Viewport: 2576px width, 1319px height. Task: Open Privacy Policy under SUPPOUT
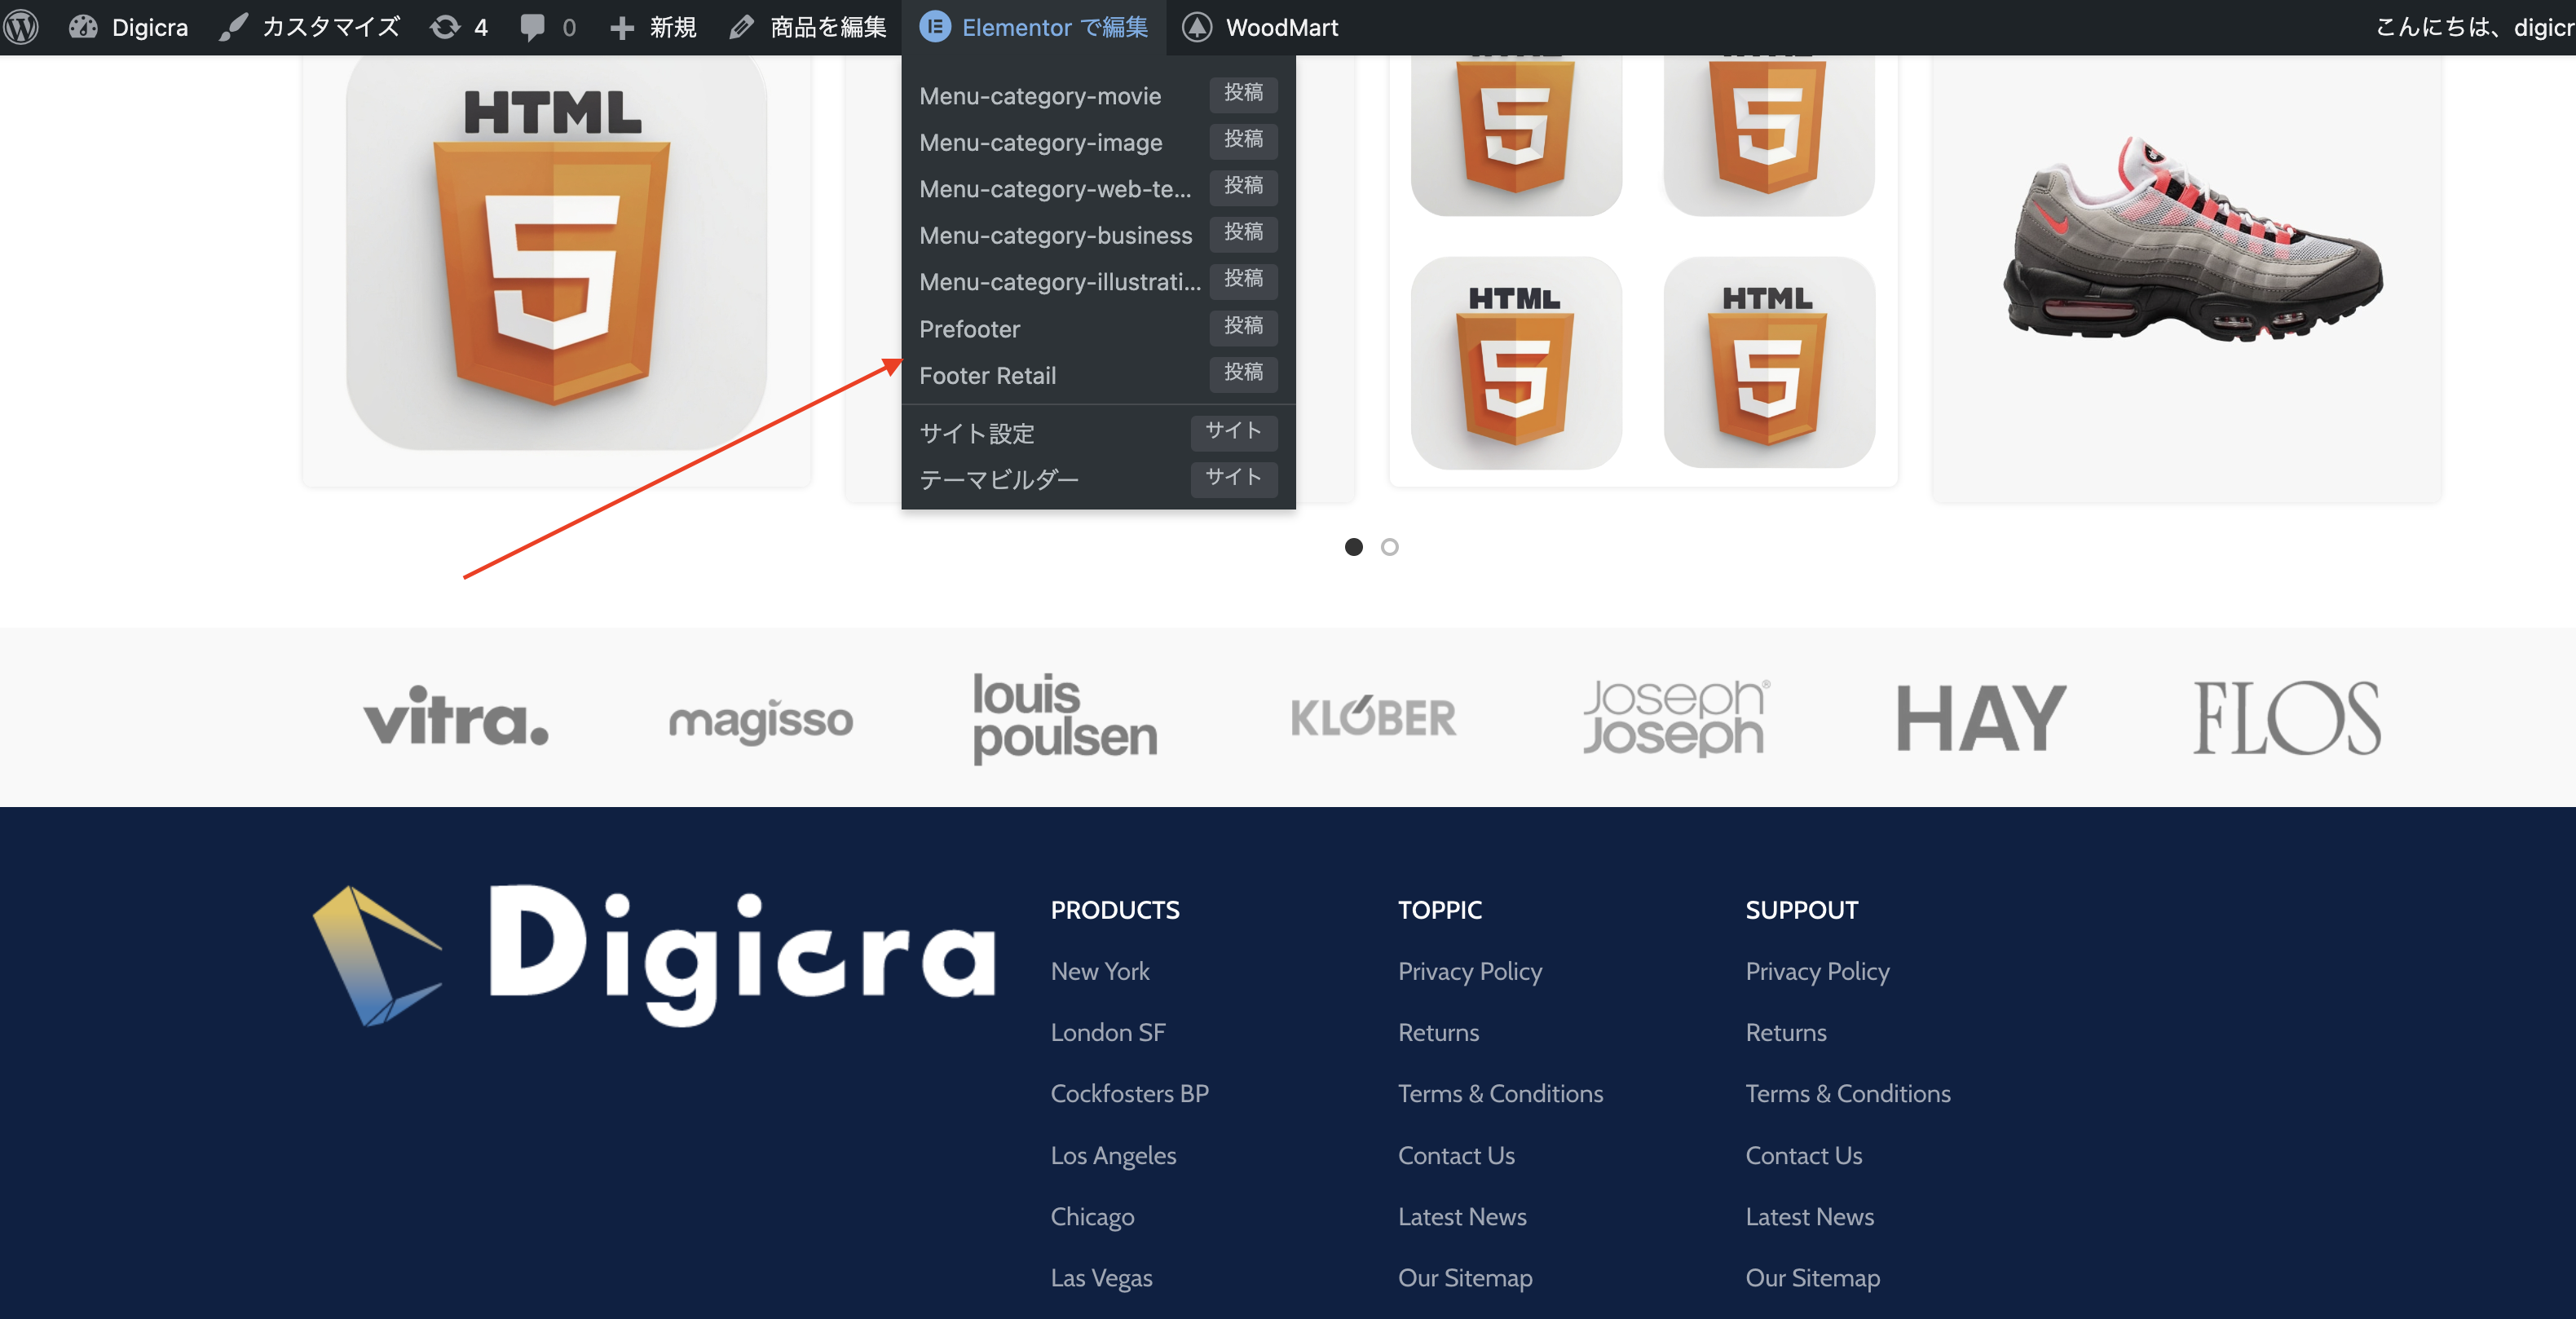1817,971
